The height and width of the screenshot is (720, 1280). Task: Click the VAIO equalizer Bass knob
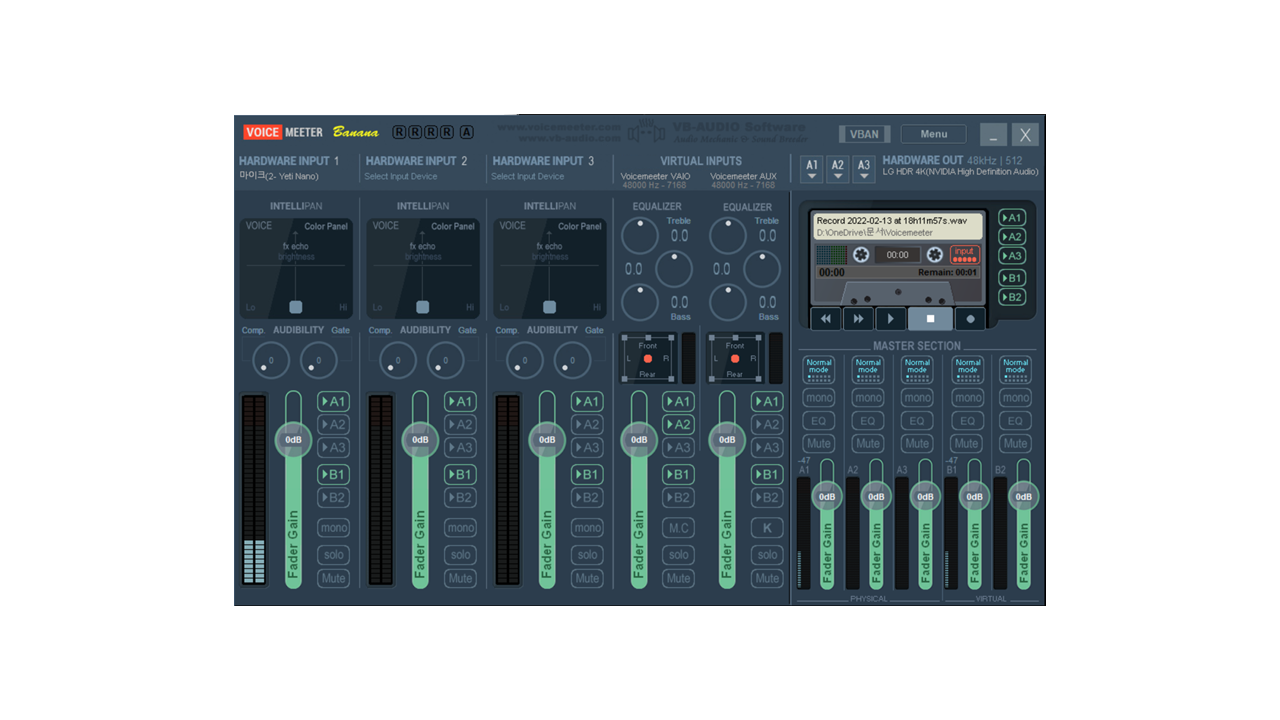coord(640,302)
